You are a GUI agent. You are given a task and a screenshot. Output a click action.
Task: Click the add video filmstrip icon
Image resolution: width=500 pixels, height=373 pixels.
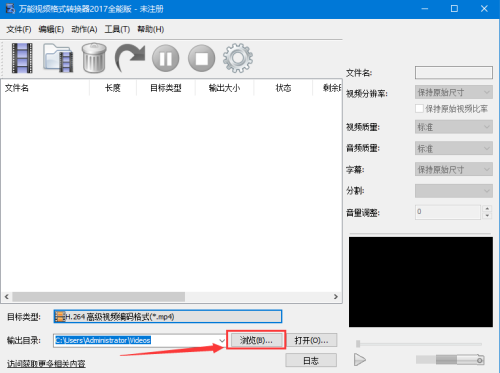(x=22, y=58)
